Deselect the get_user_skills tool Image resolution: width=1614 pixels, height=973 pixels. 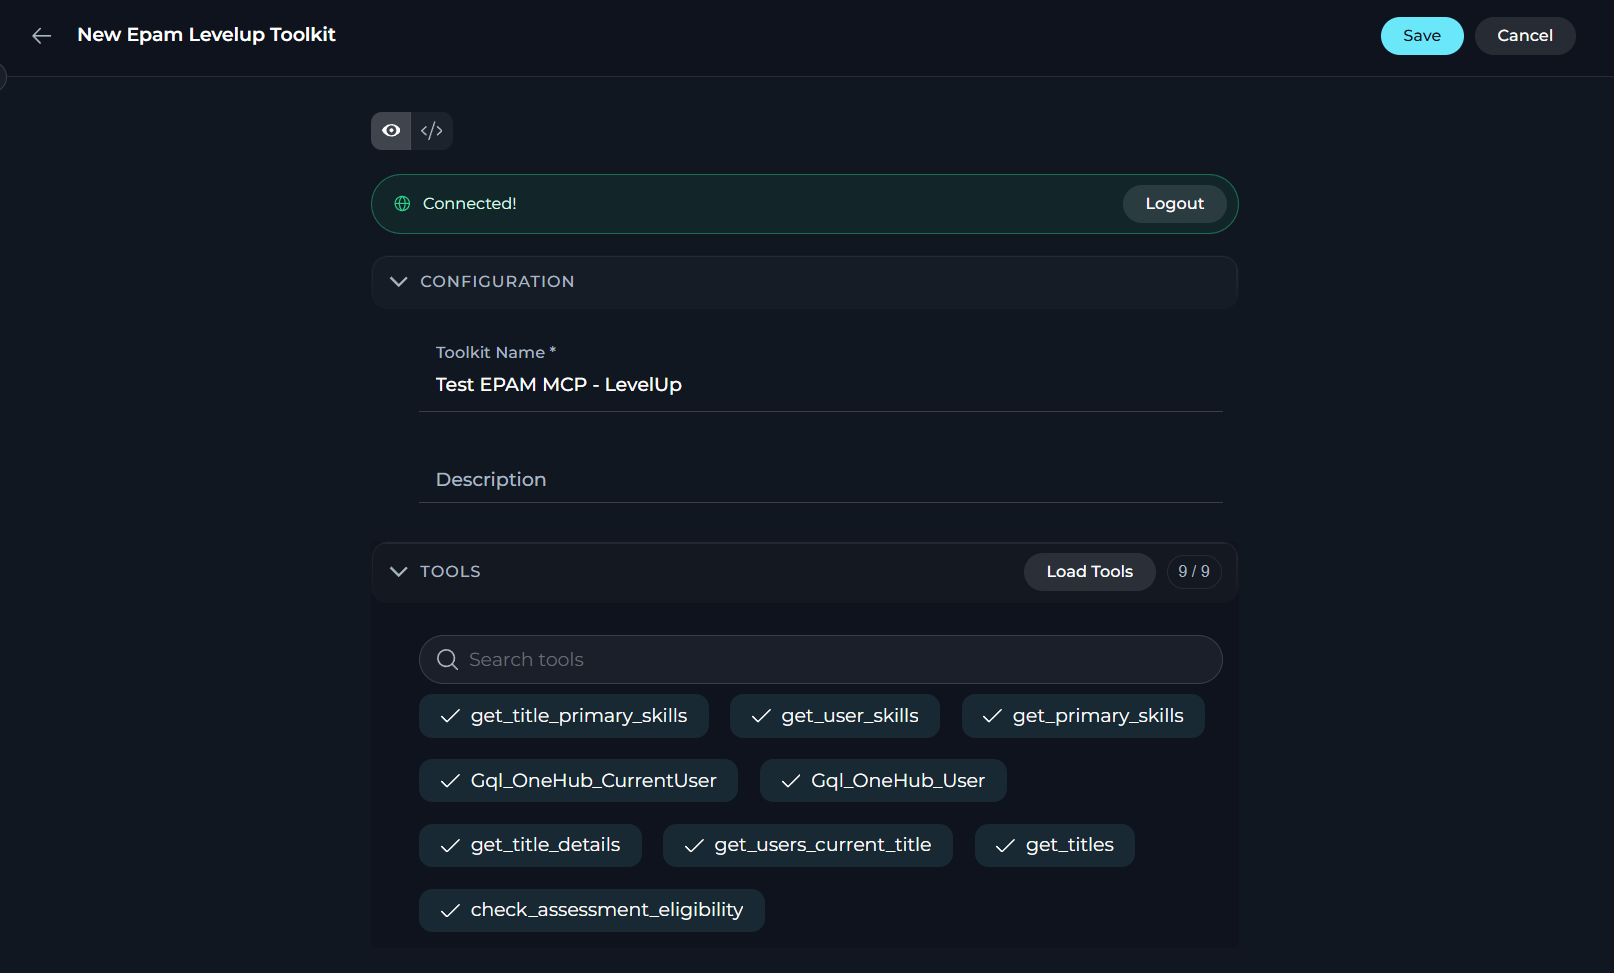pos(835,716)
